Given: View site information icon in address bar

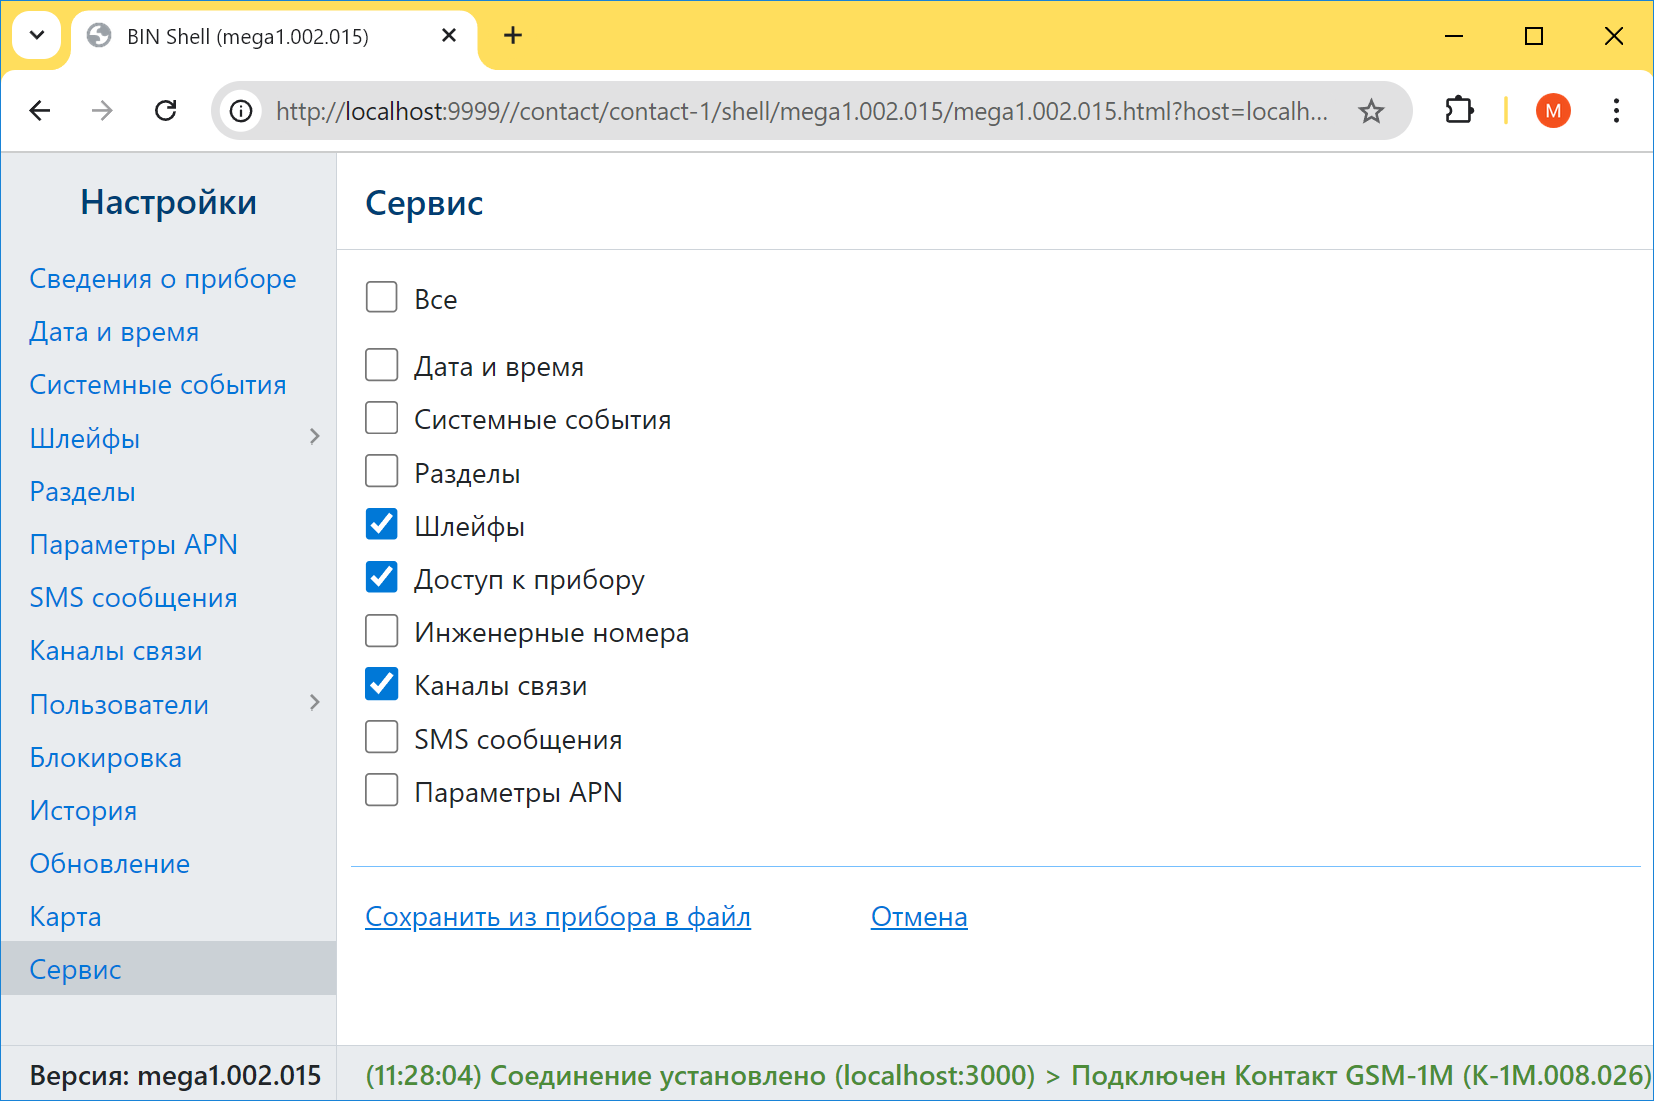Looking at the screenshot, I should coord(241,111).
